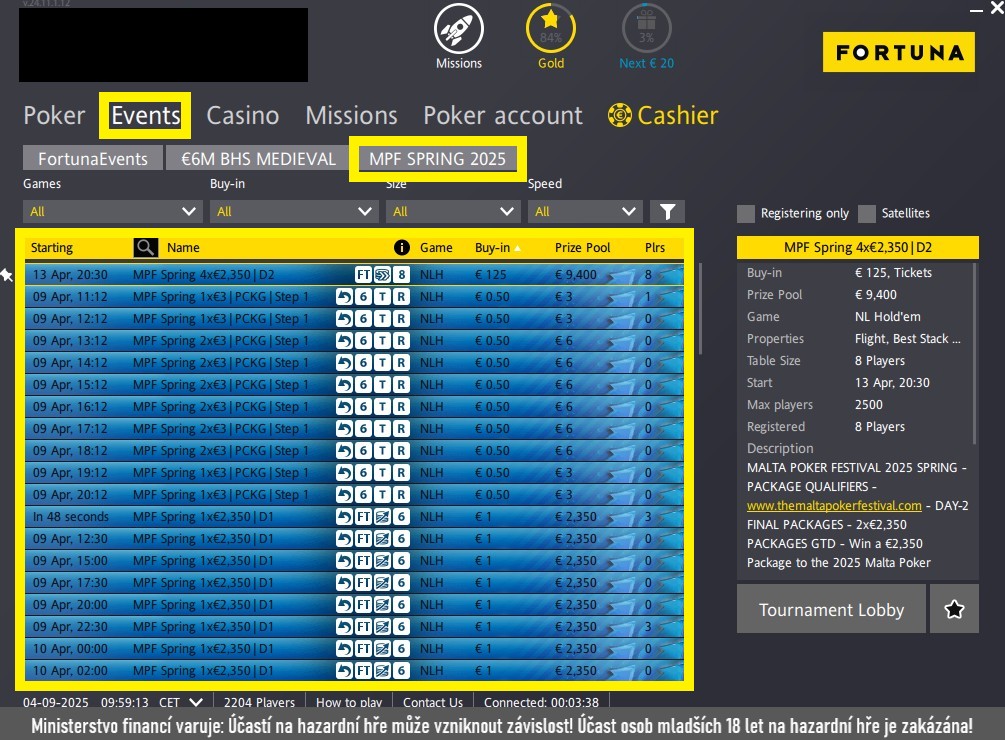Switch to the FortunaEvents sub-tab

93,158
